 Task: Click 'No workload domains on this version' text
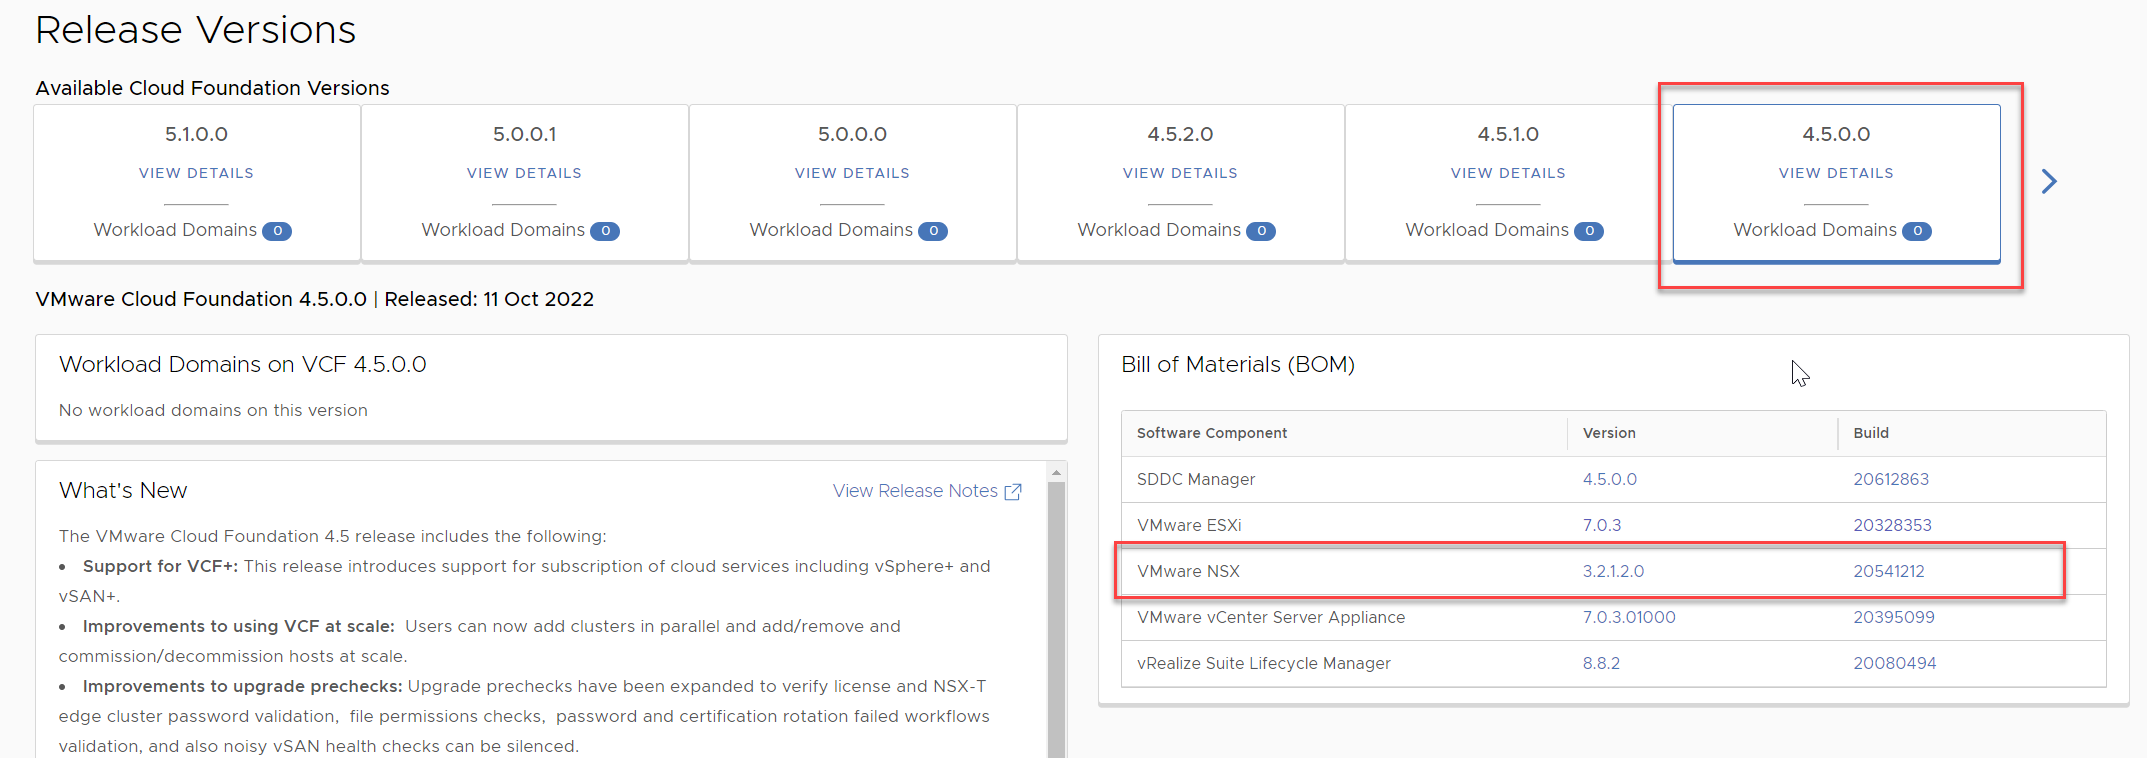(213, 410)
